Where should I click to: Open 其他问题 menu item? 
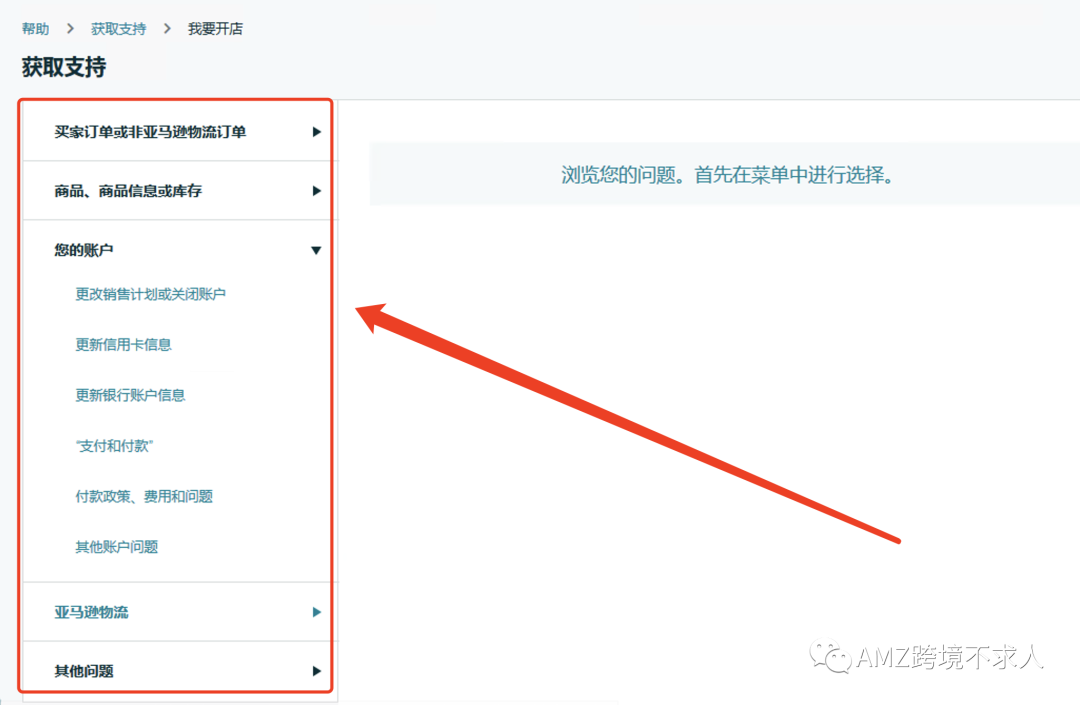pos(84,671)
